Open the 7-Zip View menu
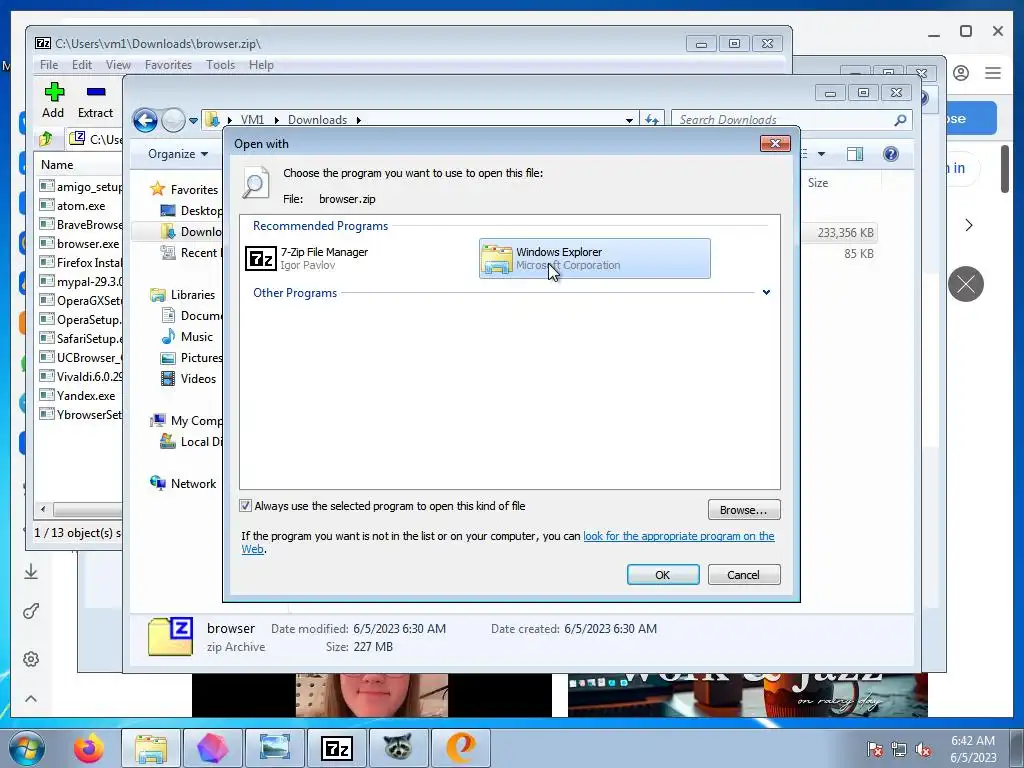This screenshot has height=768, width=1024. point(118,65)
